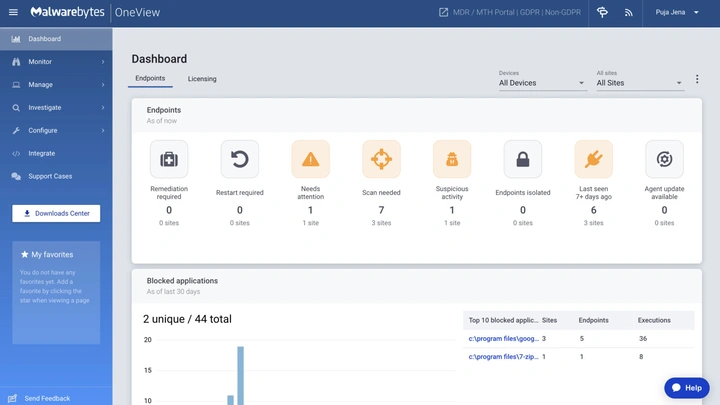Image resolution: width=720 pixels, height=405 pixels.
Task: Open the All Sites filter dropdown
Action: click(639, 83)
